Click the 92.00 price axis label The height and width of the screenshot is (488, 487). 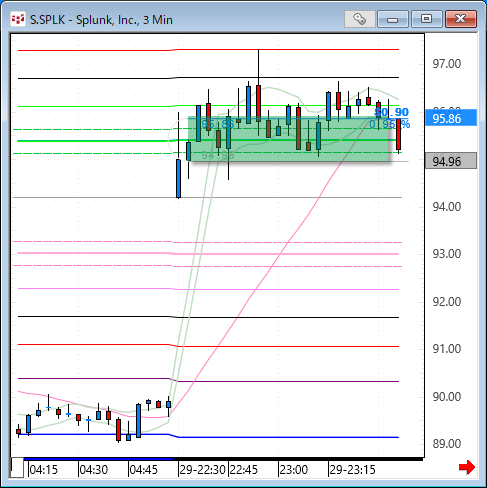click(447, 302)
